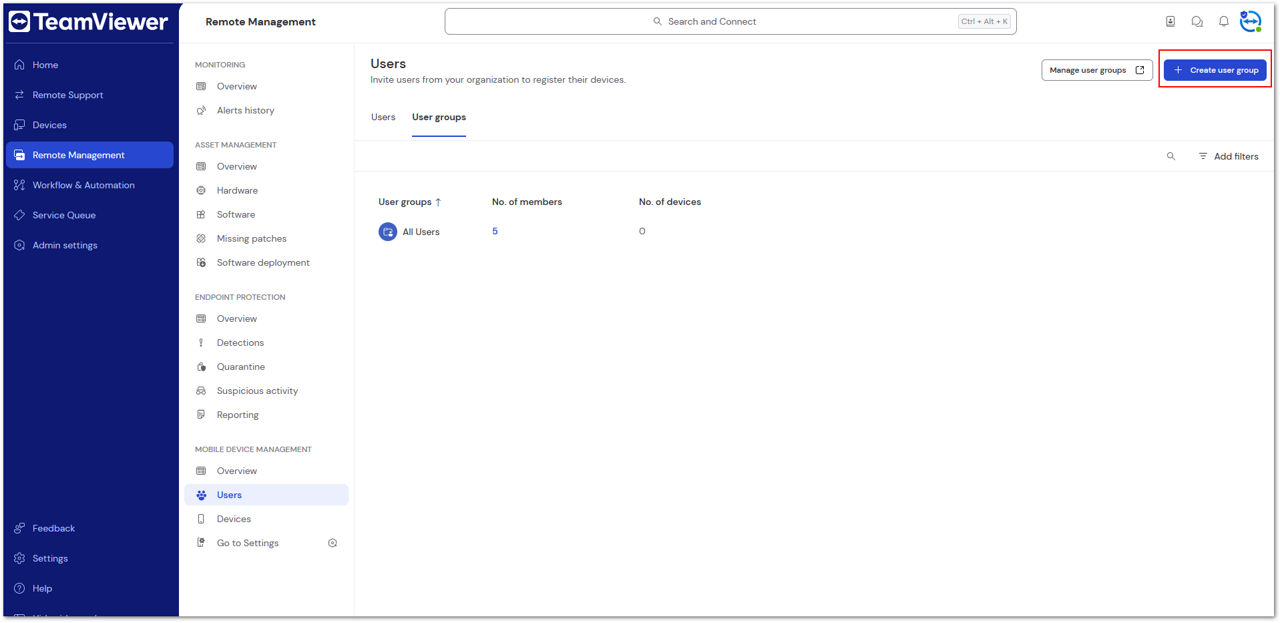Open the notifications bell
The width and height of the screenshot is (1280, 623).
pos(1223,21)
